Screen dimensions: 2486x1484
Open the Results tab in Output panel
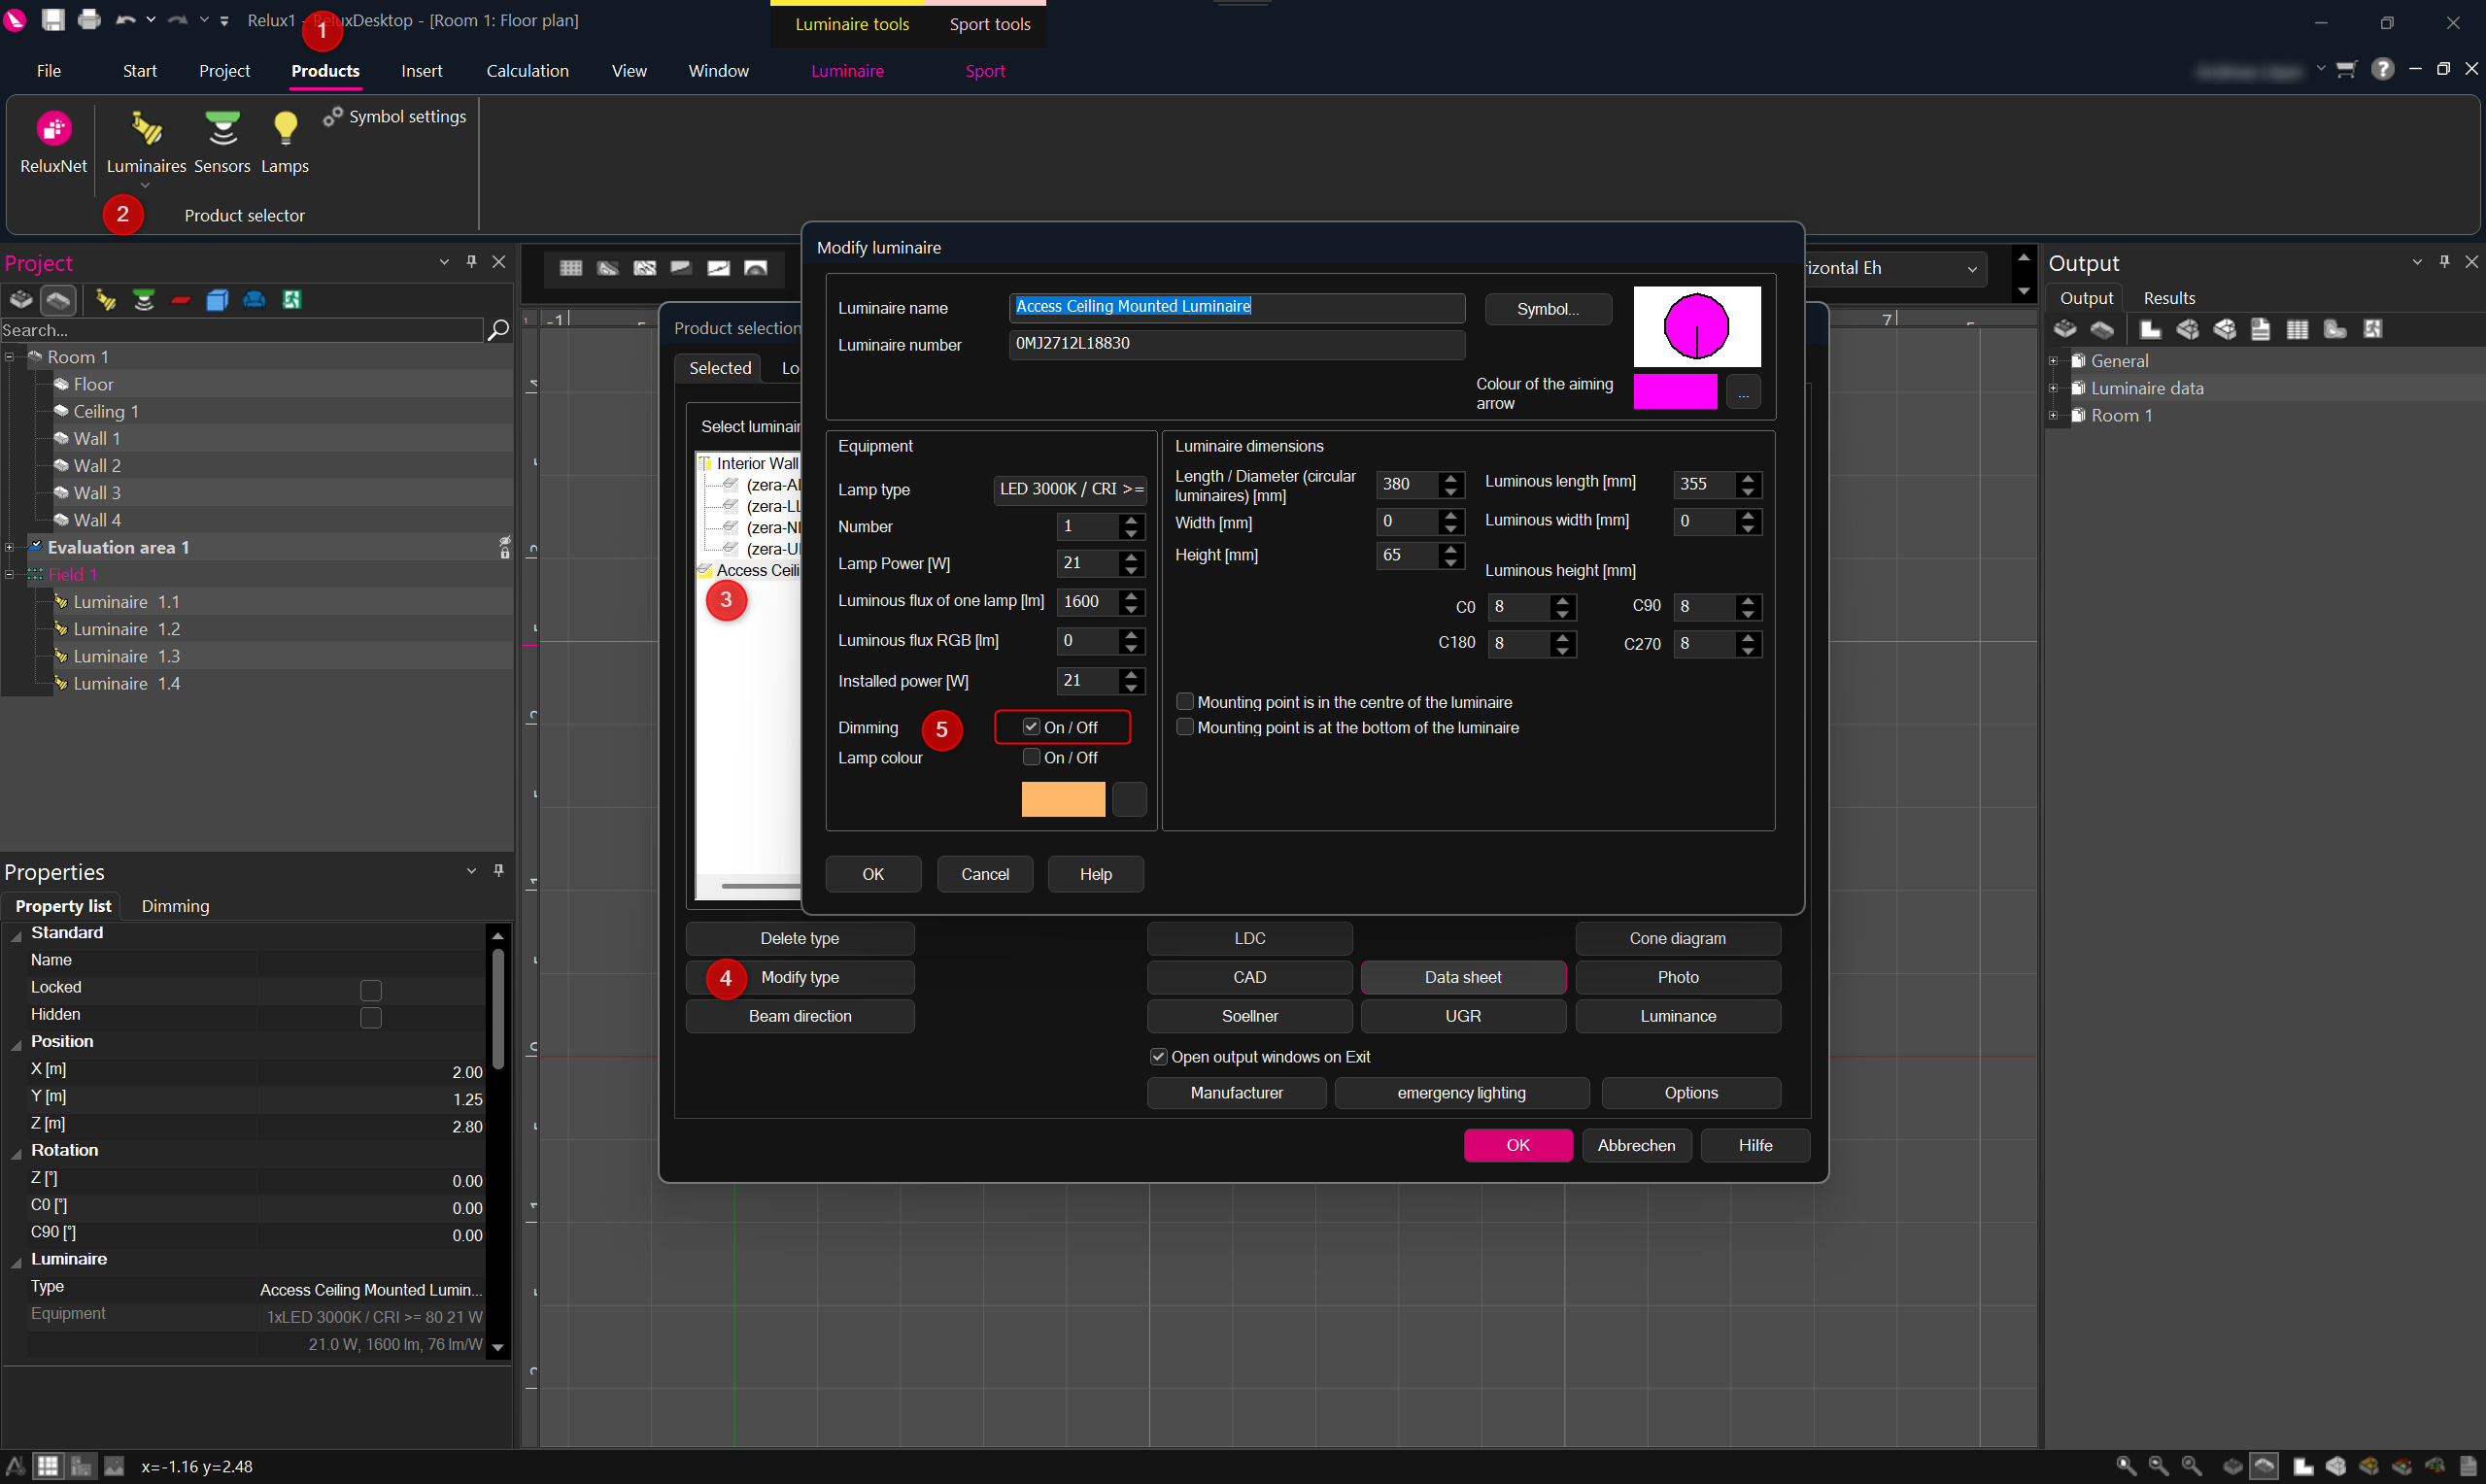click(2169, 298)
